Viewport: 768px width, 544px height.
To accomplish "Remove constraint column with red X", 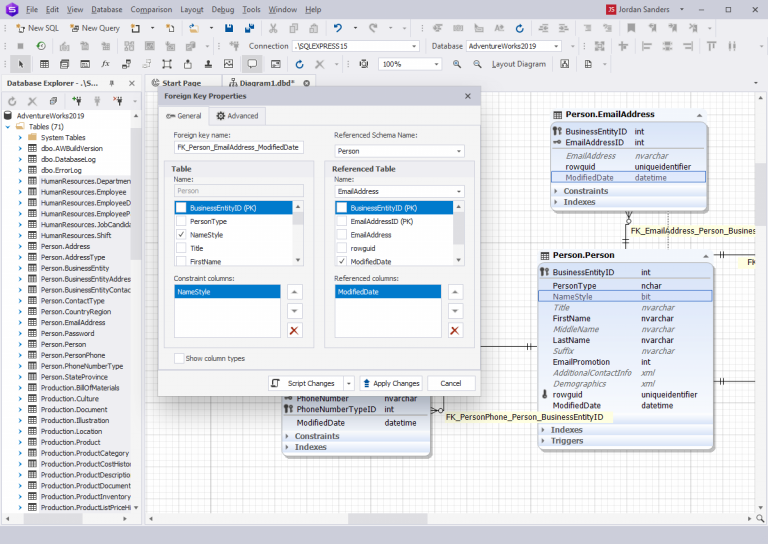I will (x=294, y=330).
